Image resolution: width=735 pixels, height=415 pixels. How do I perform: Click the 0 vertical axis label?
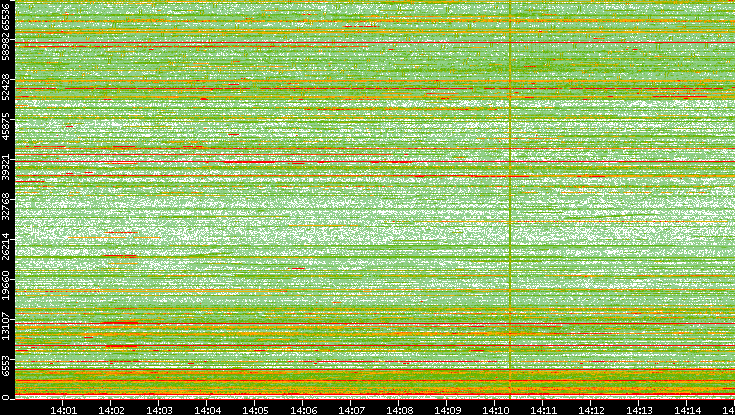click(x=6, y=398)
